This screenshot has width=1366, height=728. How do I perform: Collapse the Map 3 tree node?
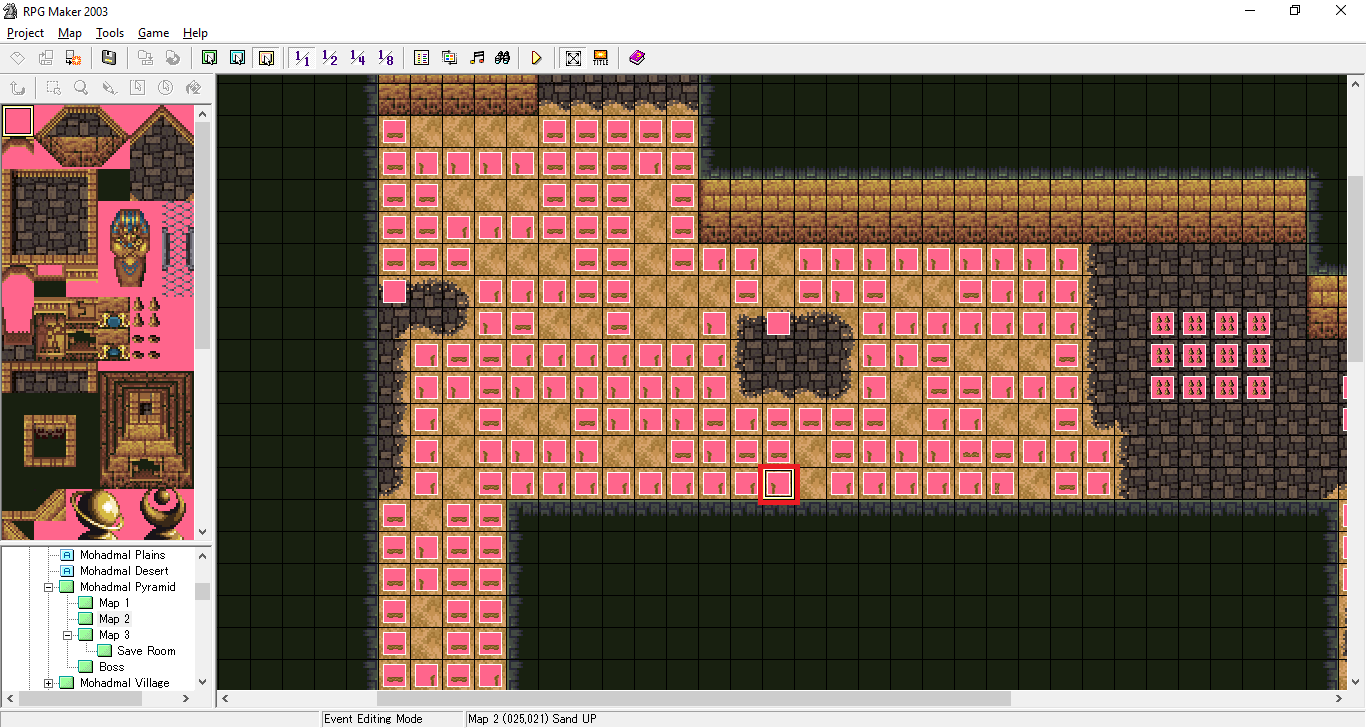coord(68,635)
